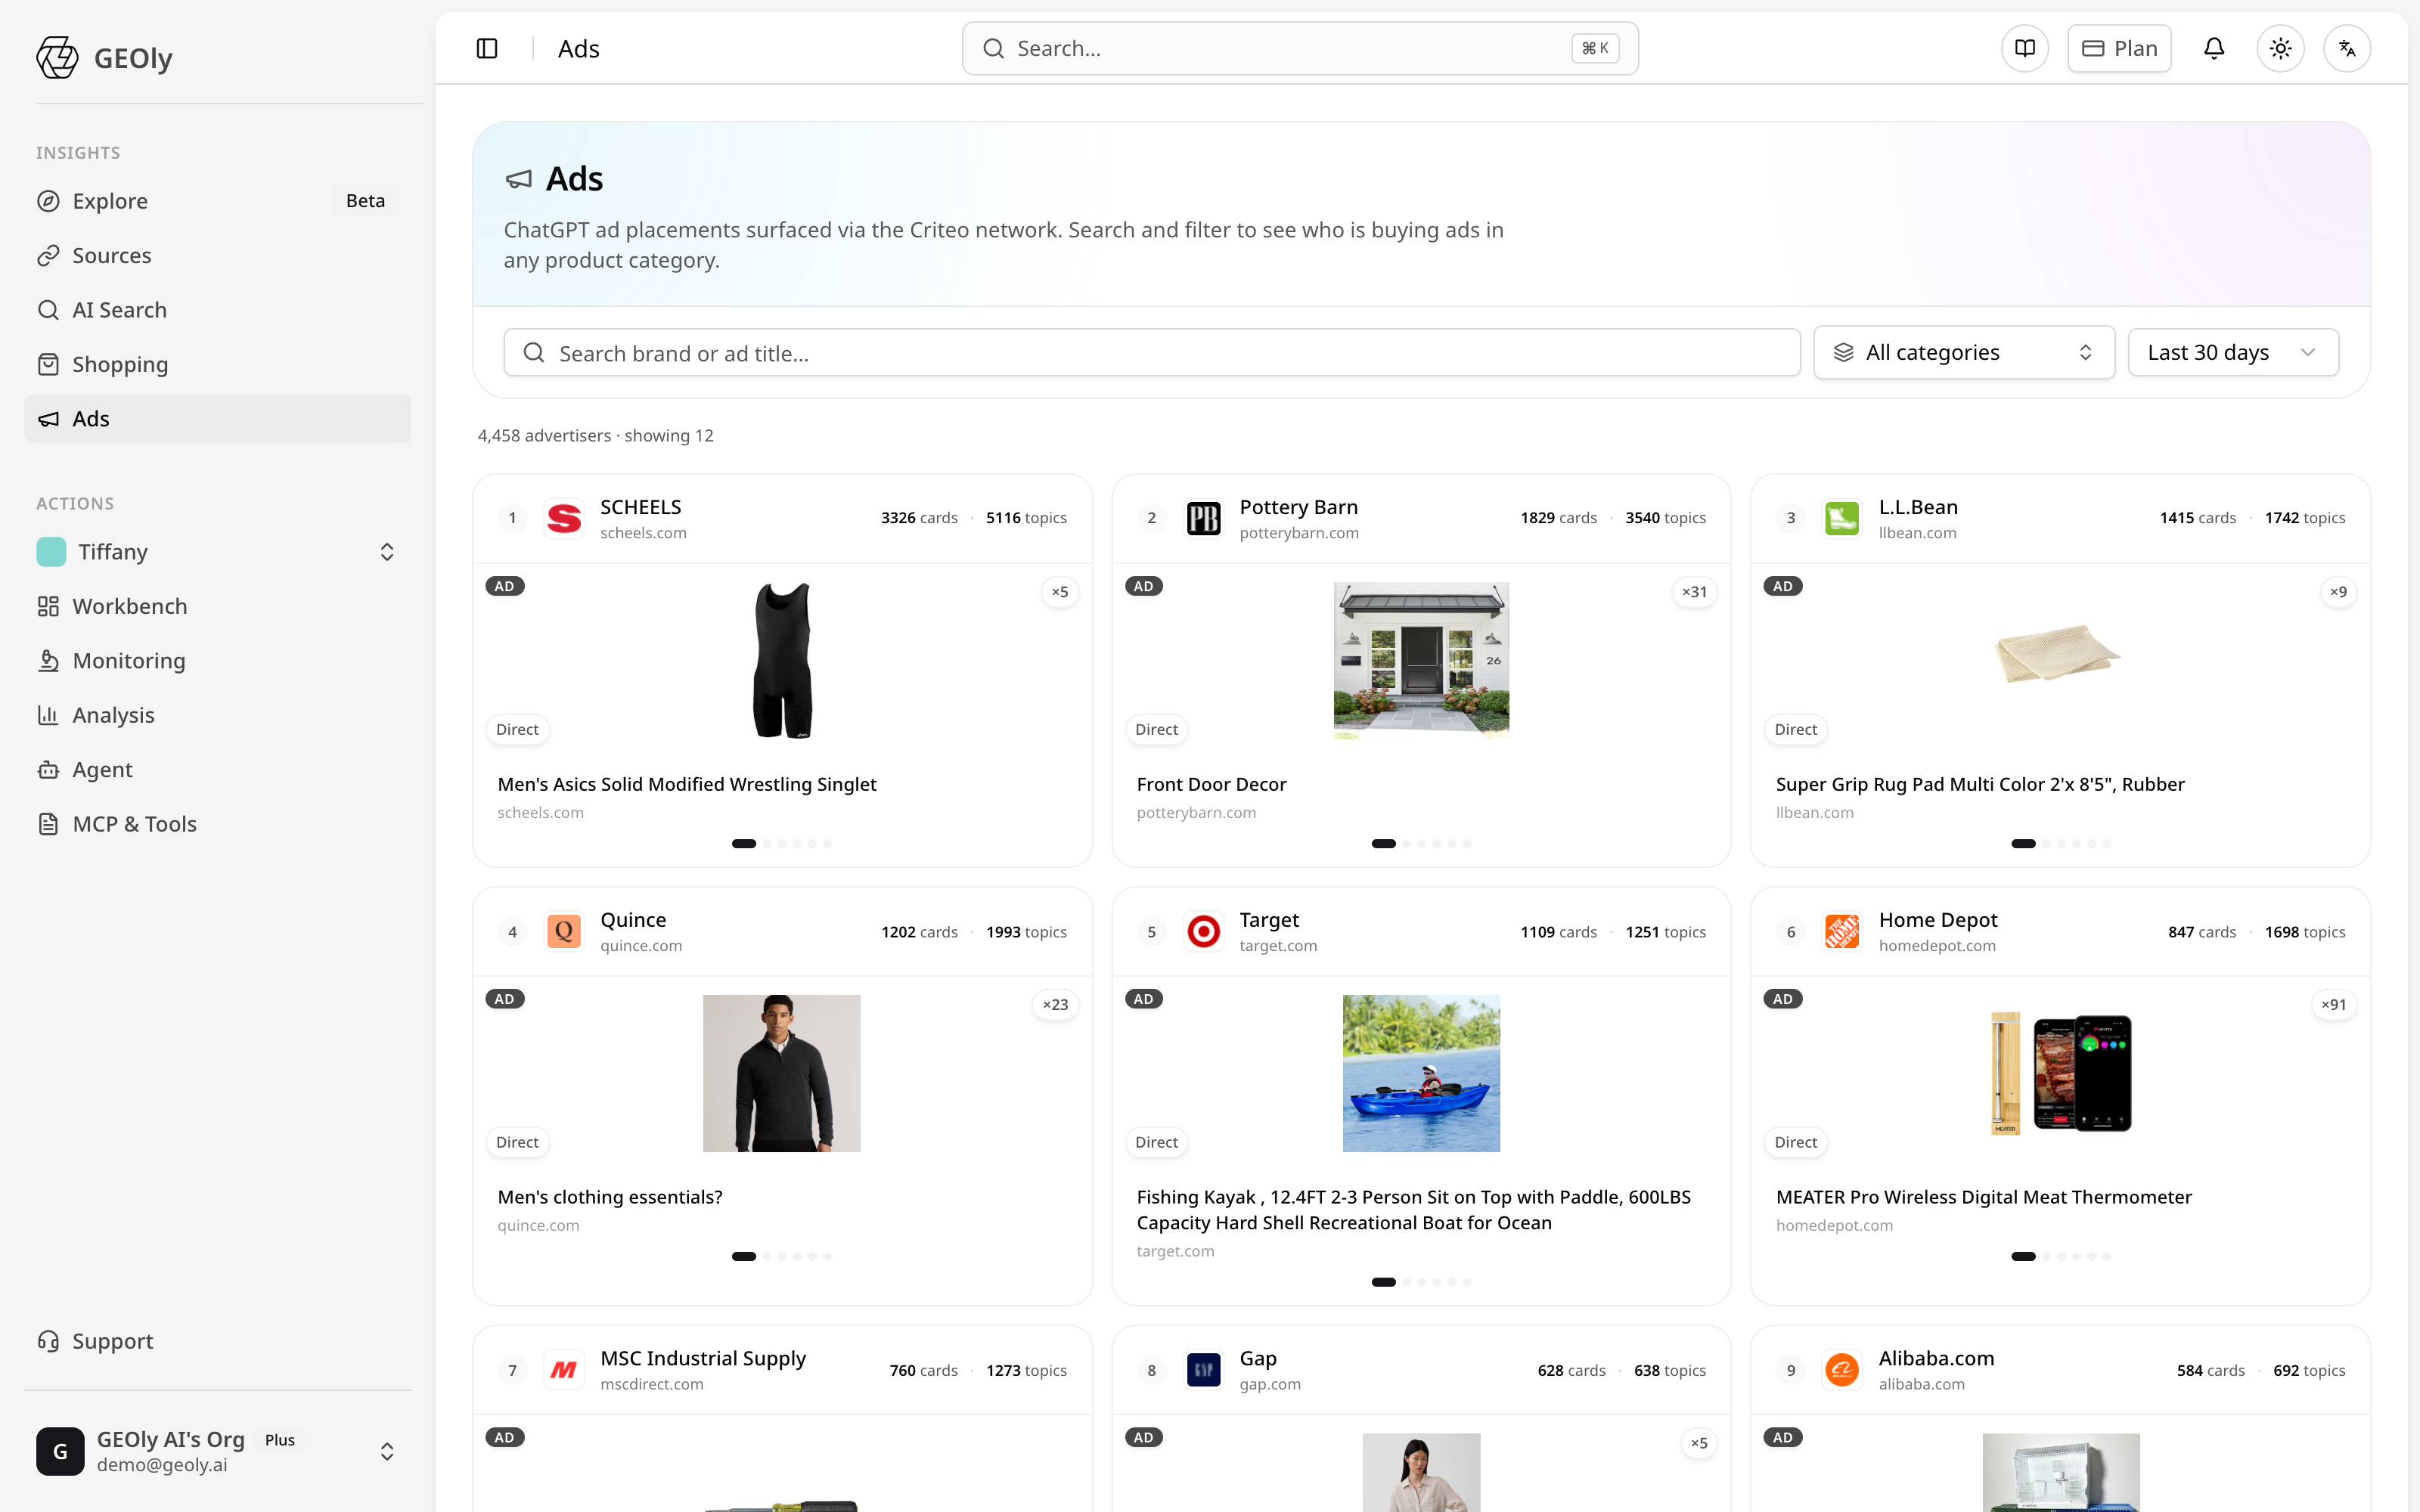
Task: Click the Quince logo icon
Action: pos(564,932)
